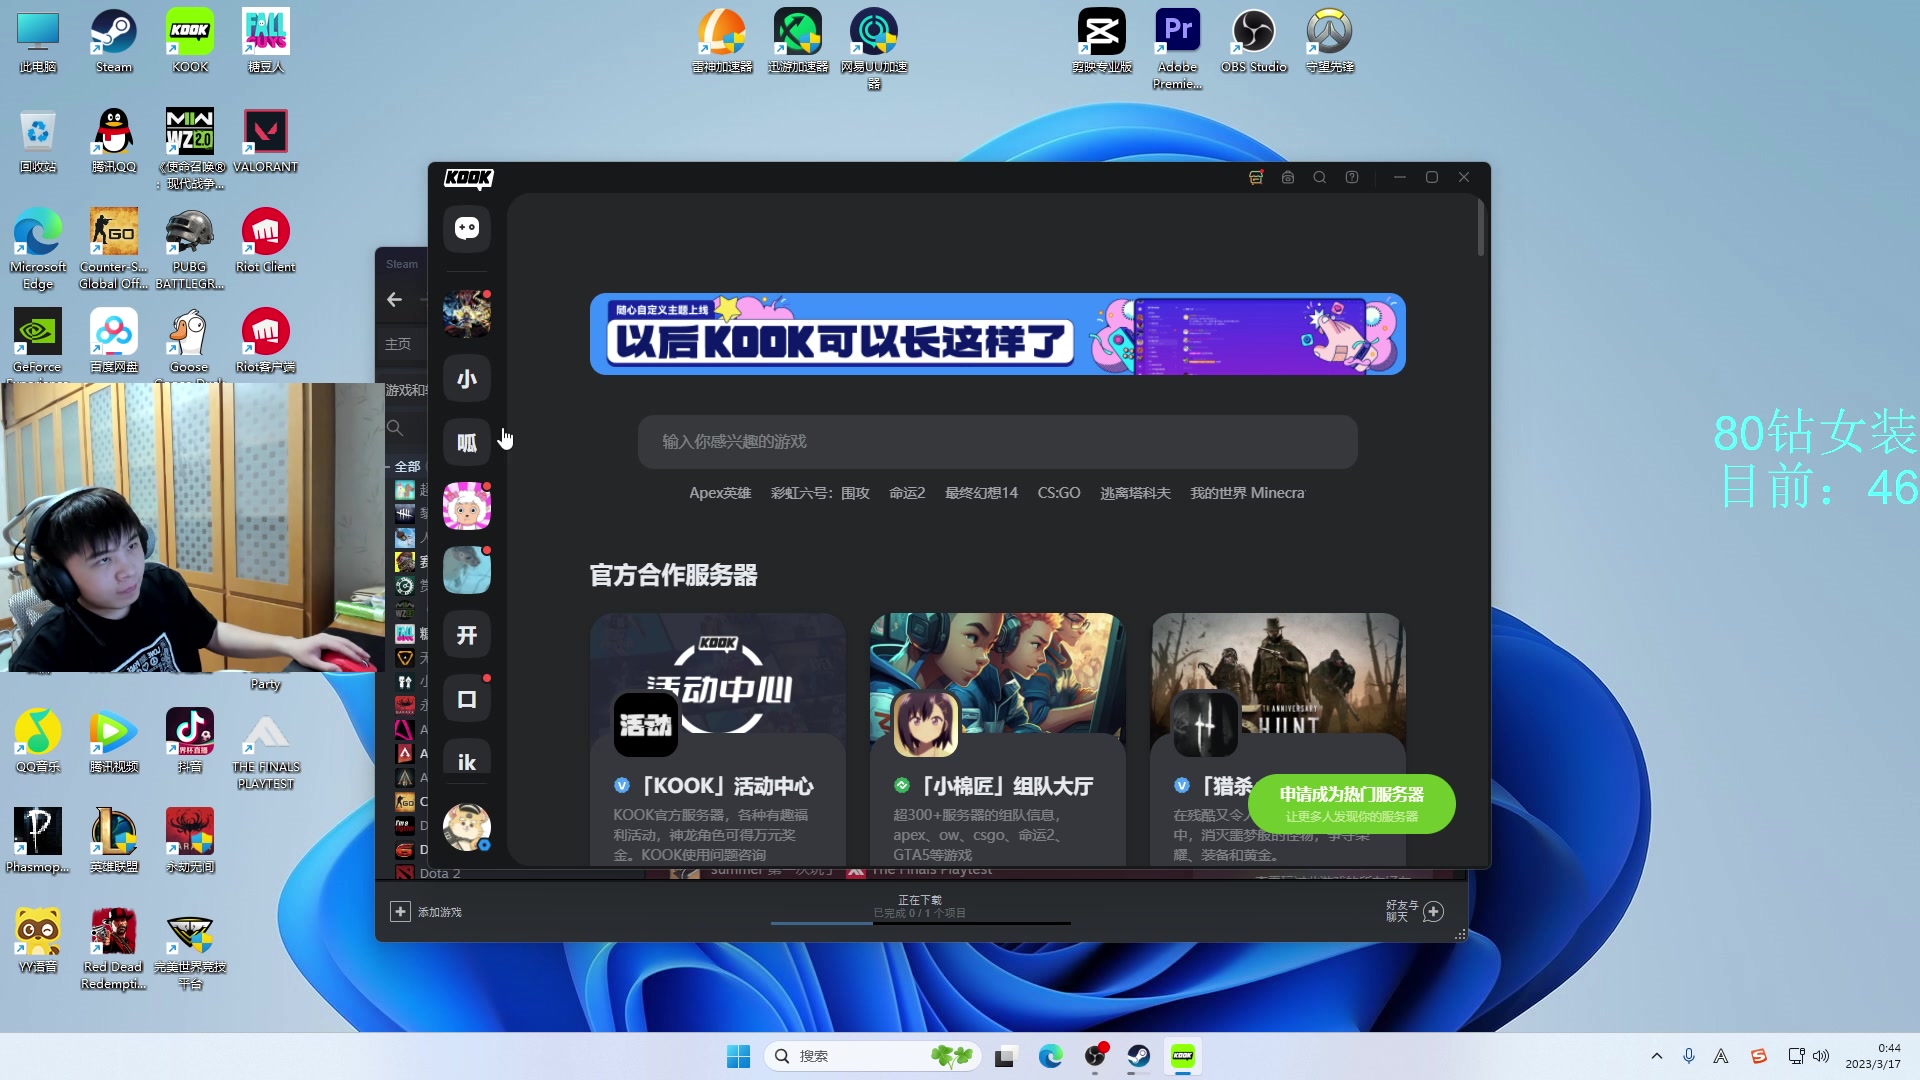This screenshot has height=1080, width=1920.
Task: Select the server icon labeled 呱
Action: 467,442
